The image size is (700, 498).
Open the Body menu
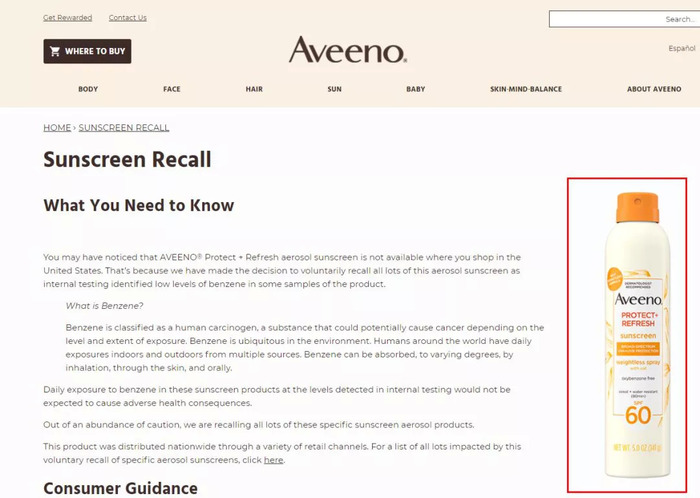(88, 89)
